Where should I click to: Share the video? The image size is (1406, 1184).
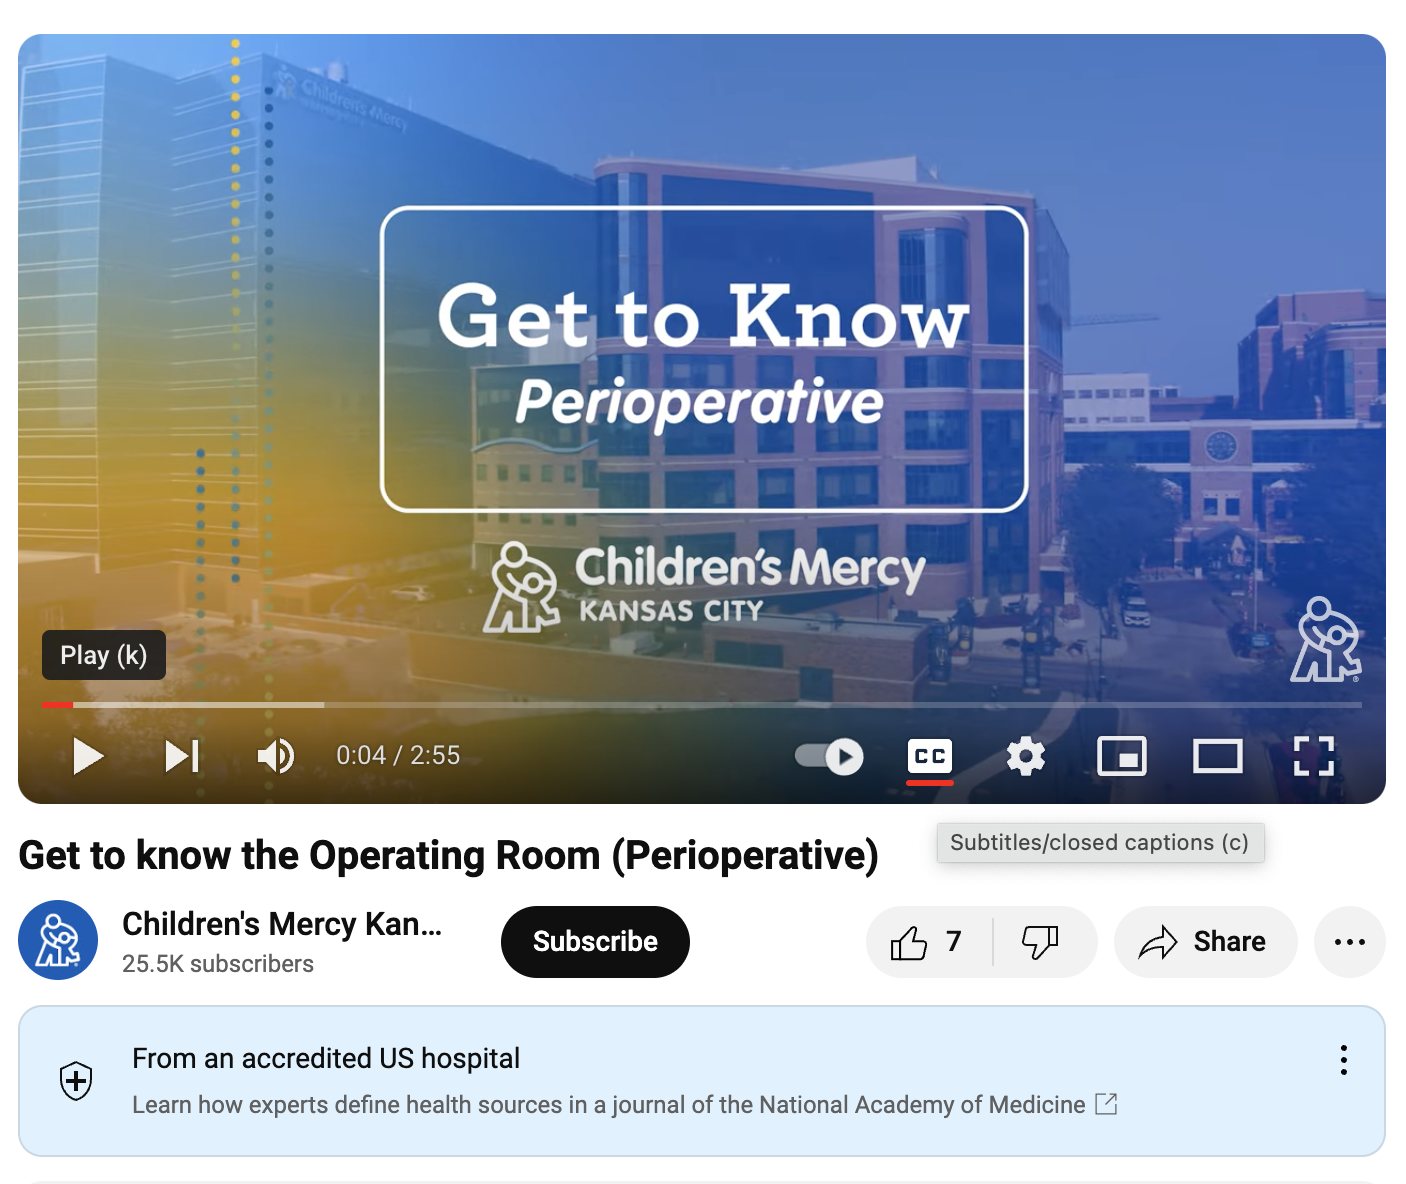[1205, 942]
